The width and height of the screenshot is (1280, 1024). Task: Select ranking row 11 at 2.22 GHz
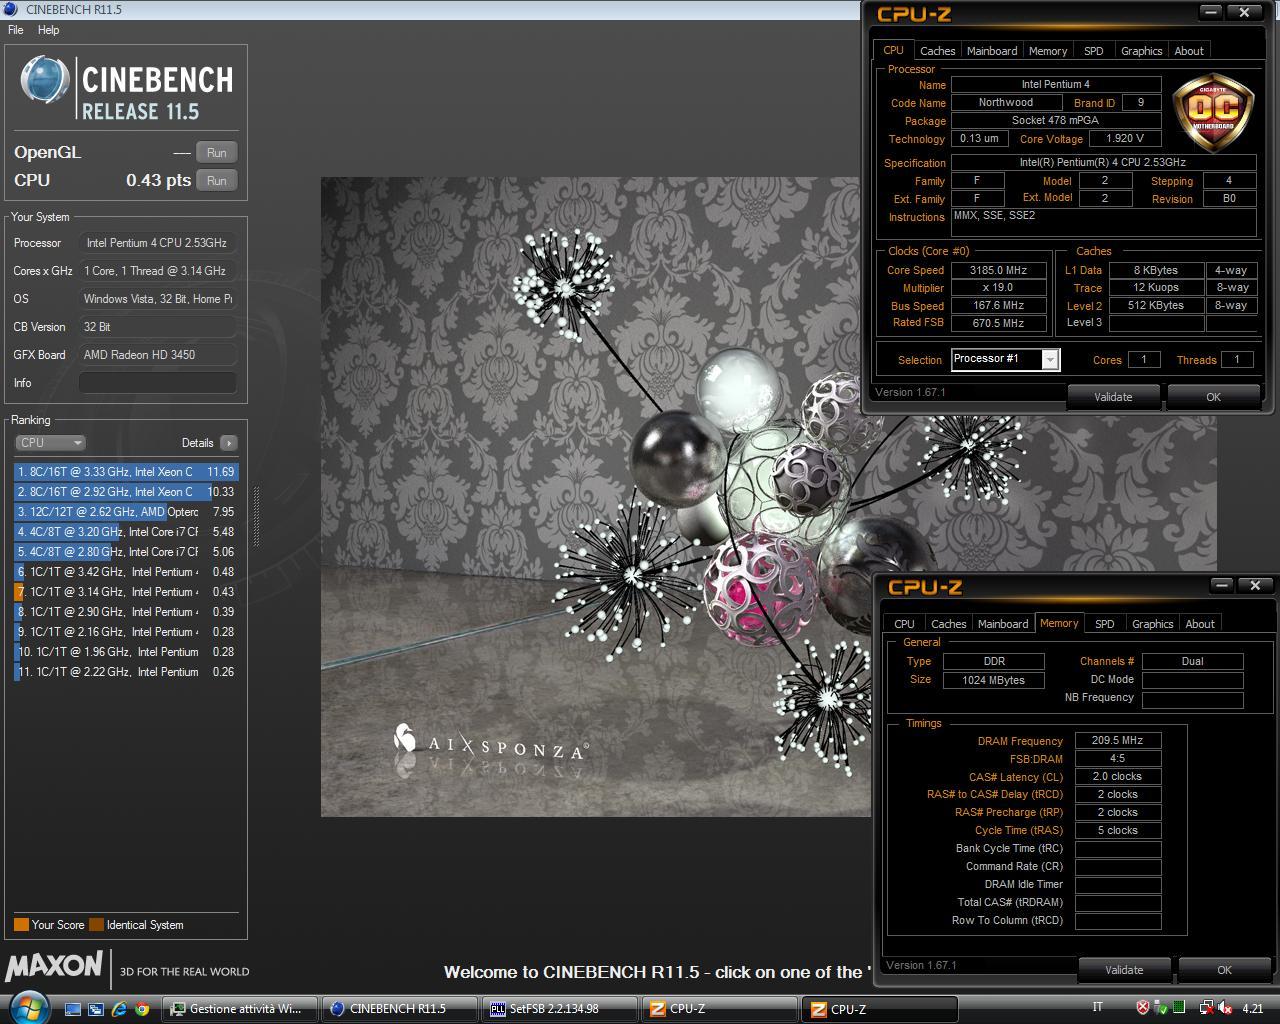click(x=126, y=671)
